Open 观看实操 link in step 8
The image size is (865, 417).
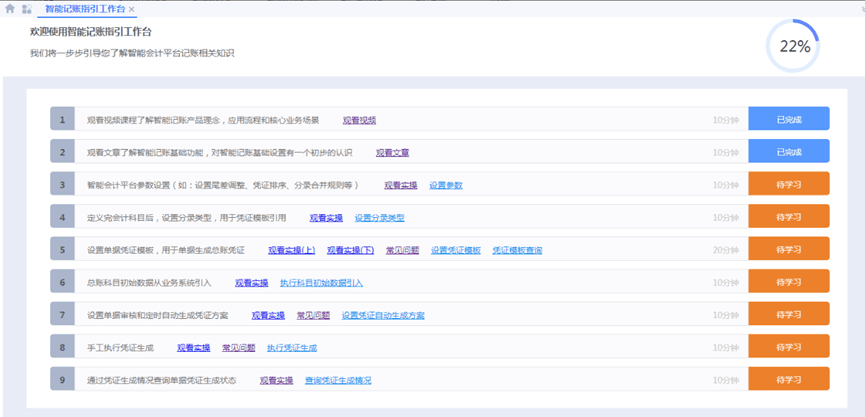point(193,348)
